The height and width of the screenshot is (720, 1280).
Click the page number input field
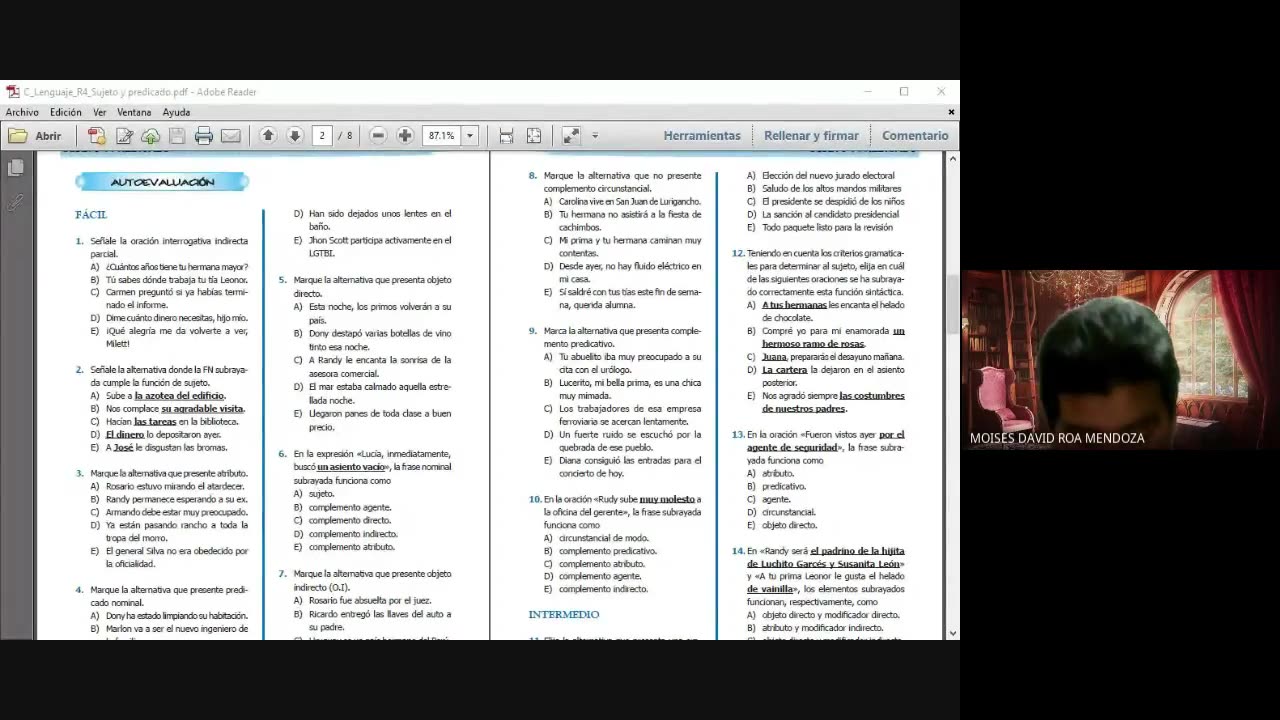[x=321, y=136]
